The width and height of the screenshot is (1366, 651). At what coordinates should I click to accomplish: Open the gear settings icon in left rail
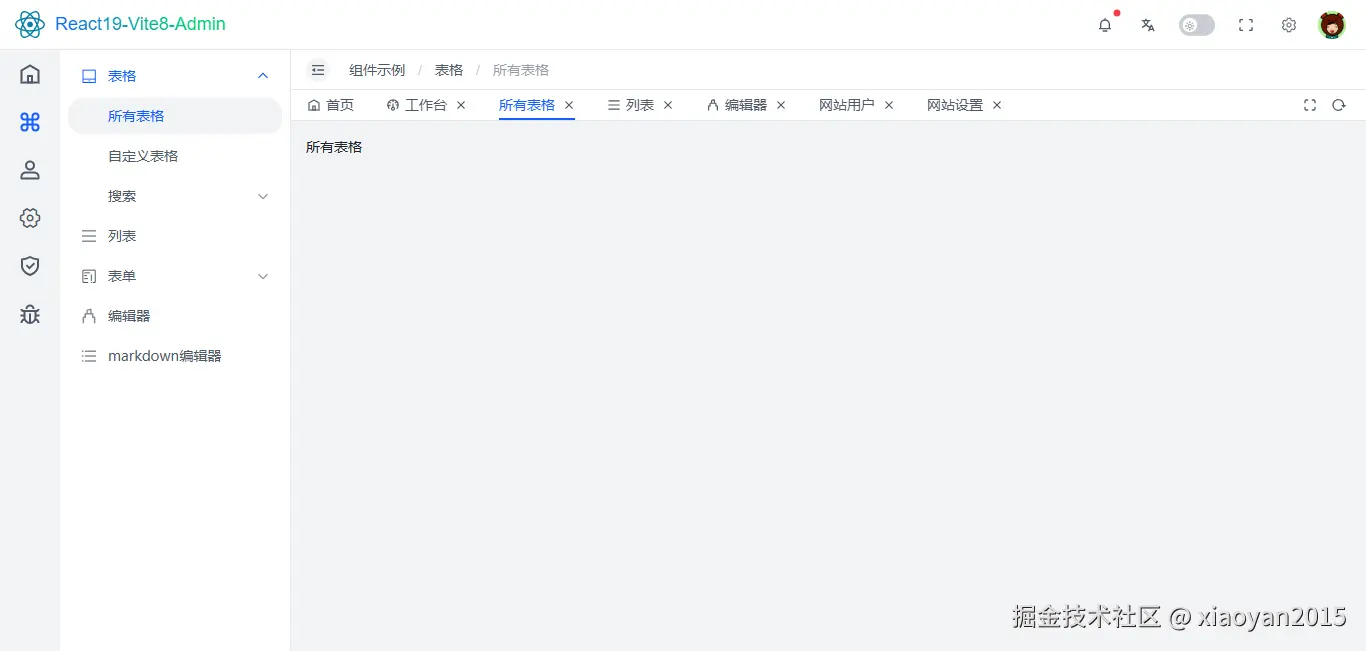30,218
